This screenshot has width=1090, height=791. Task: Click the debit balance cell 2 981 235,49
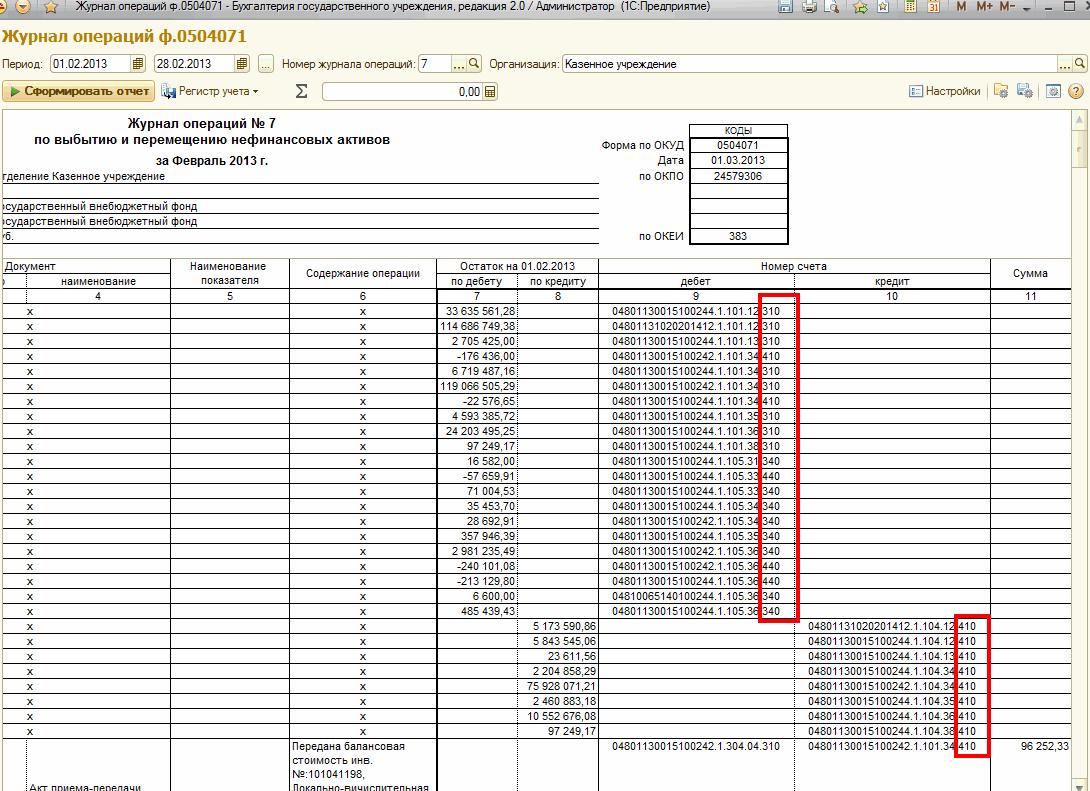(x=477, y=551)
